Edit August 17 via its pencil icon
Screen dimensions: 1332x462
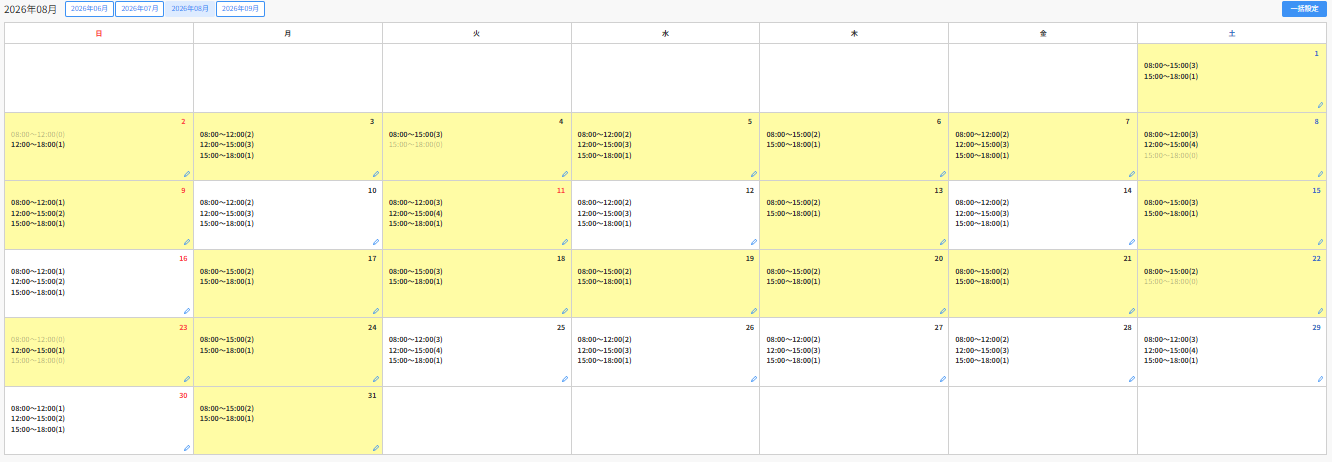(376, 310)
